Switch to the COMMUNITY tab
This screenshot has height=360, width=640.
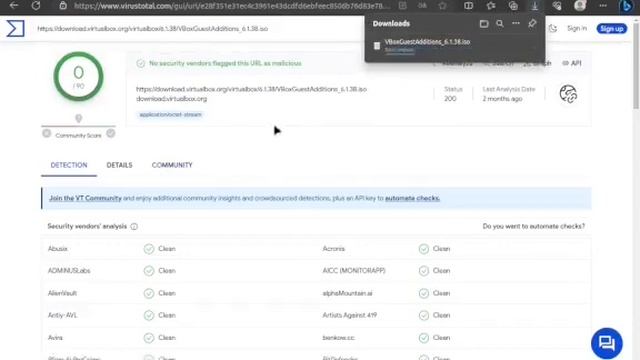(172, 165)
